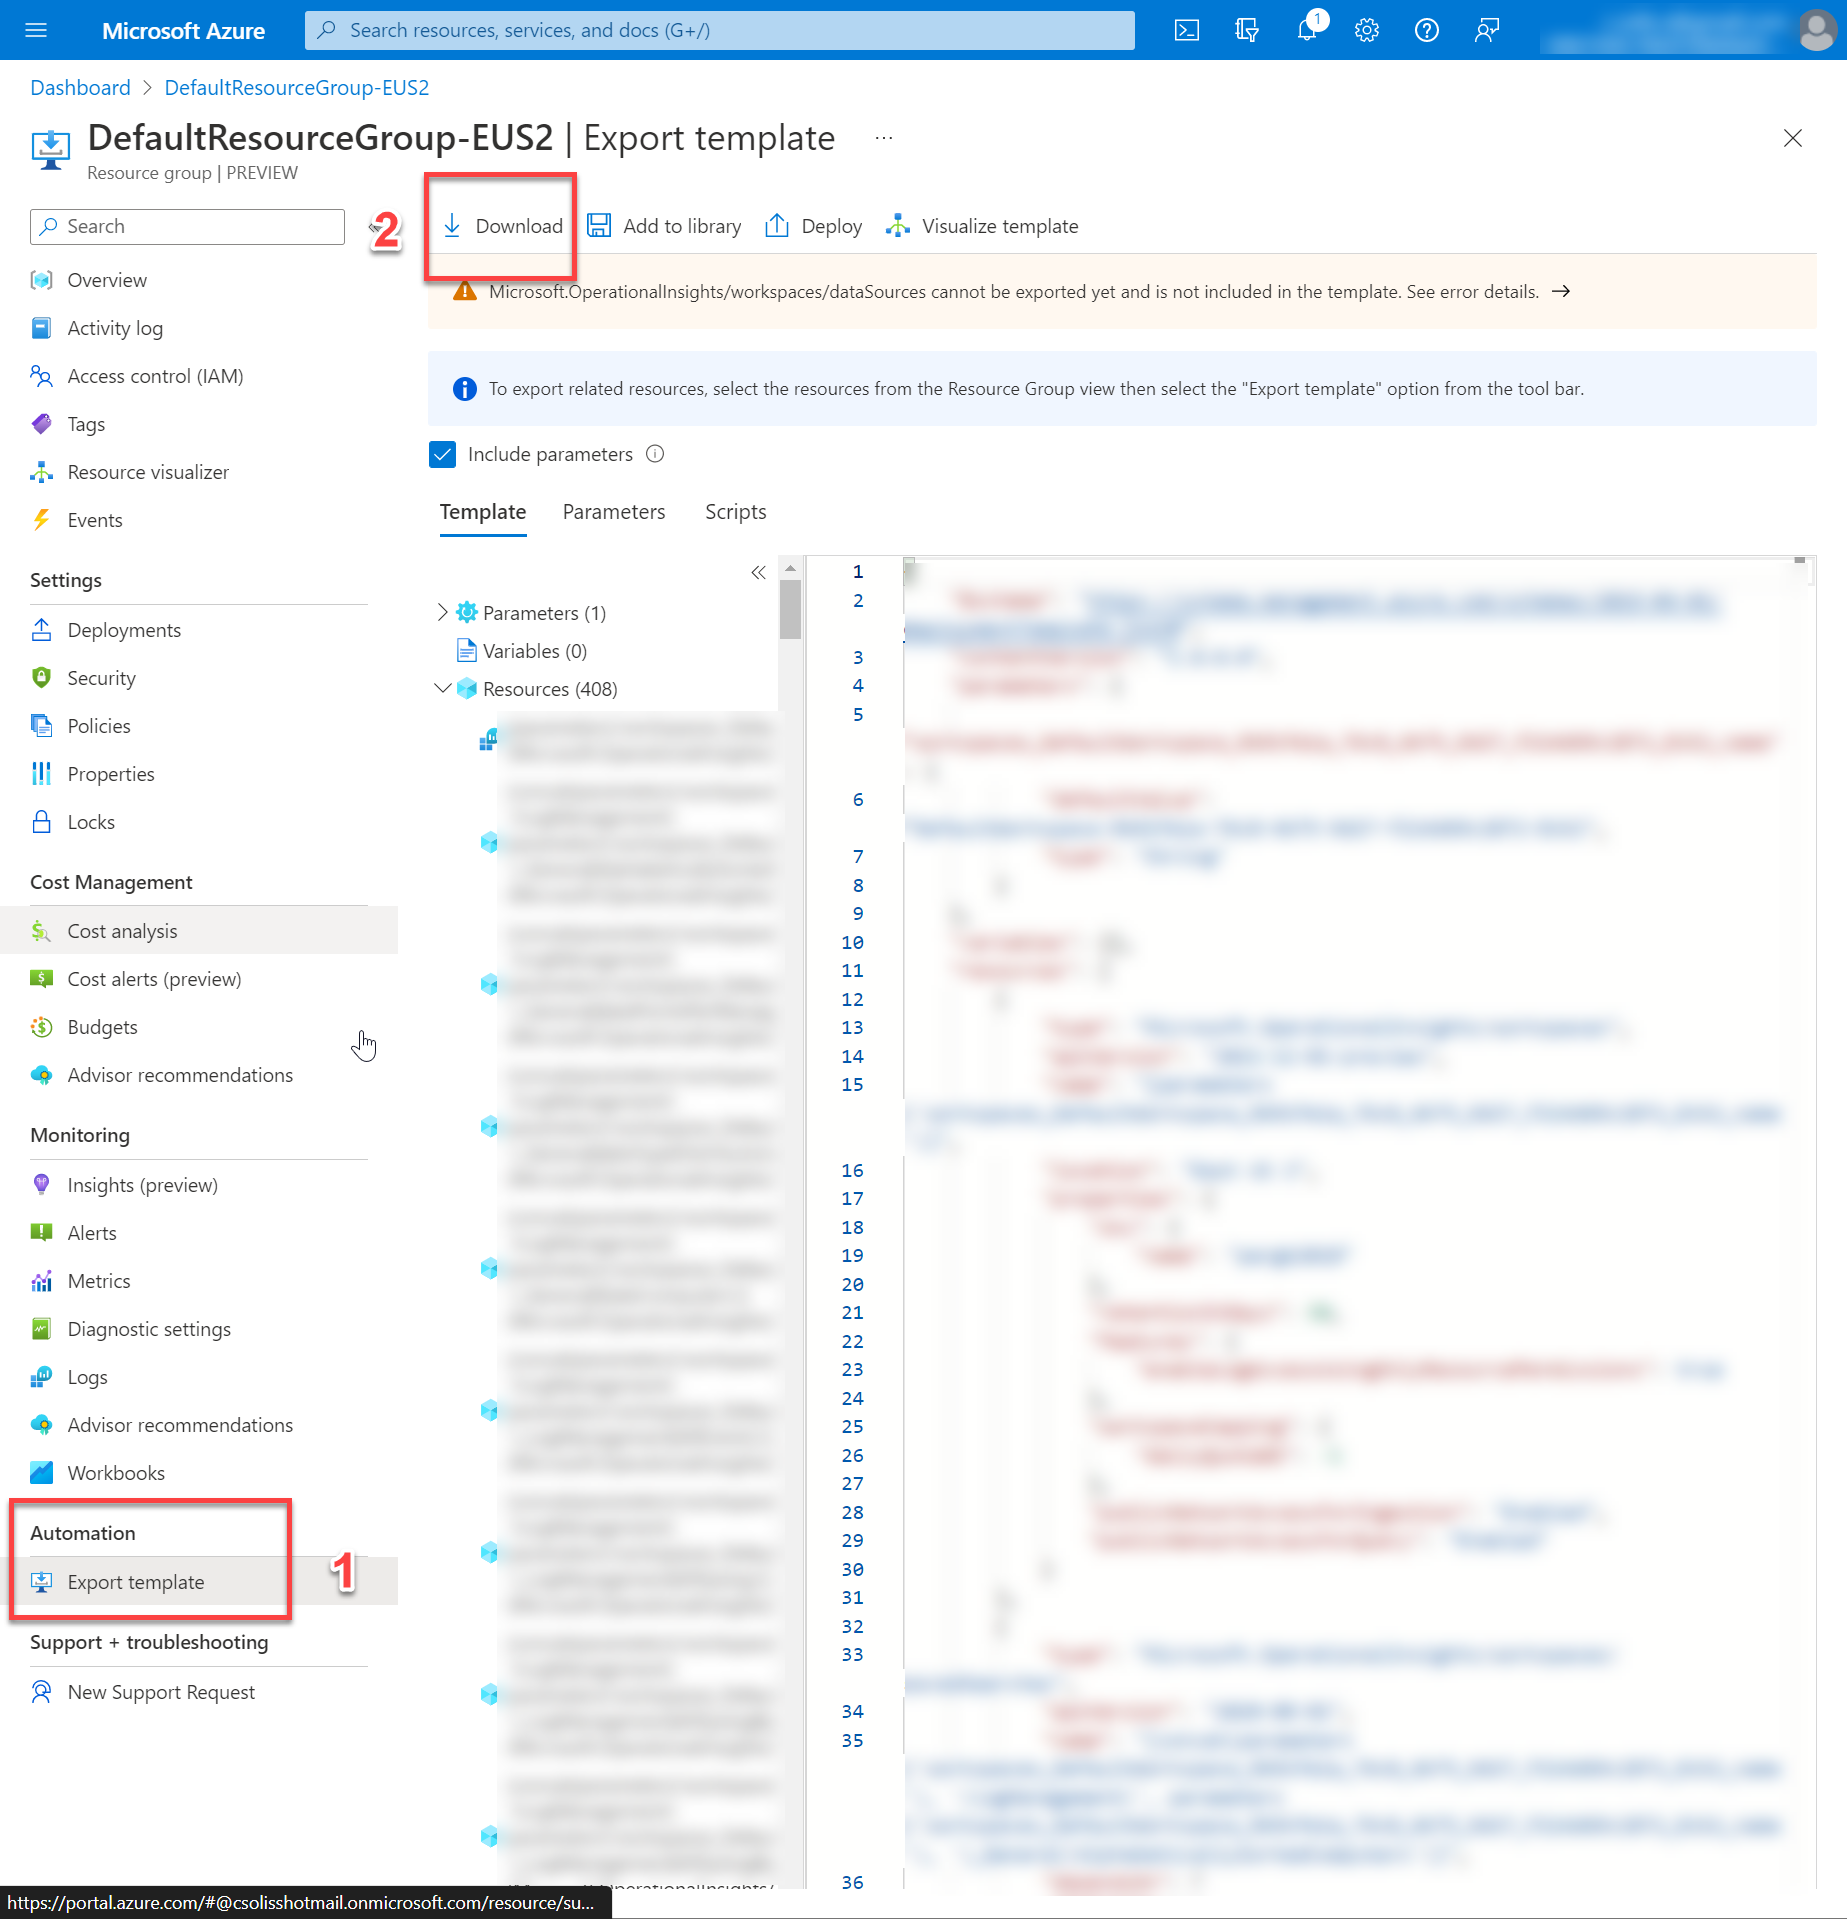Switch to the Template tab

tap(483, 512)
